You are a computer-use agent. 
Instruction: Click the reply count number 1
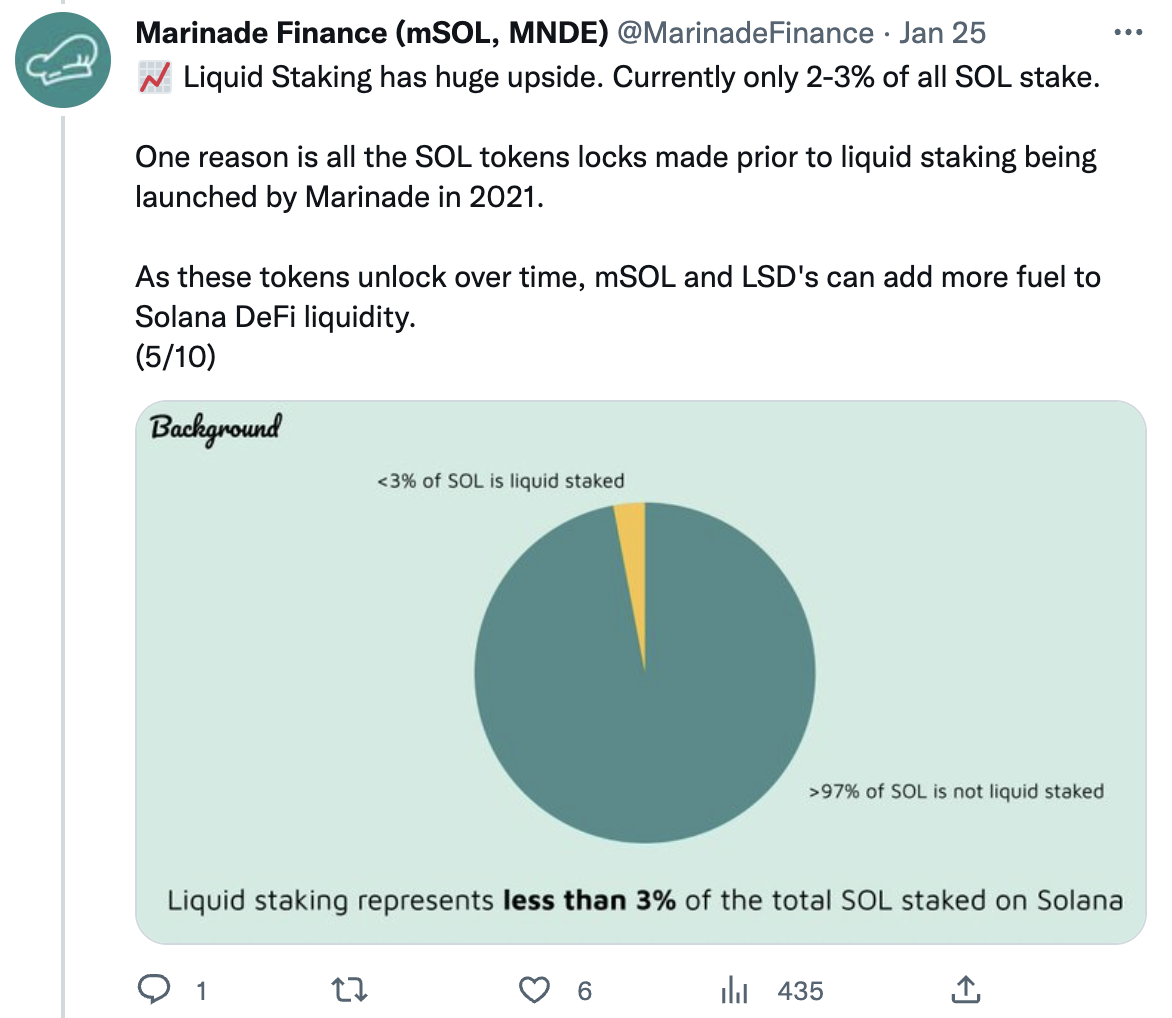(201, 991)
